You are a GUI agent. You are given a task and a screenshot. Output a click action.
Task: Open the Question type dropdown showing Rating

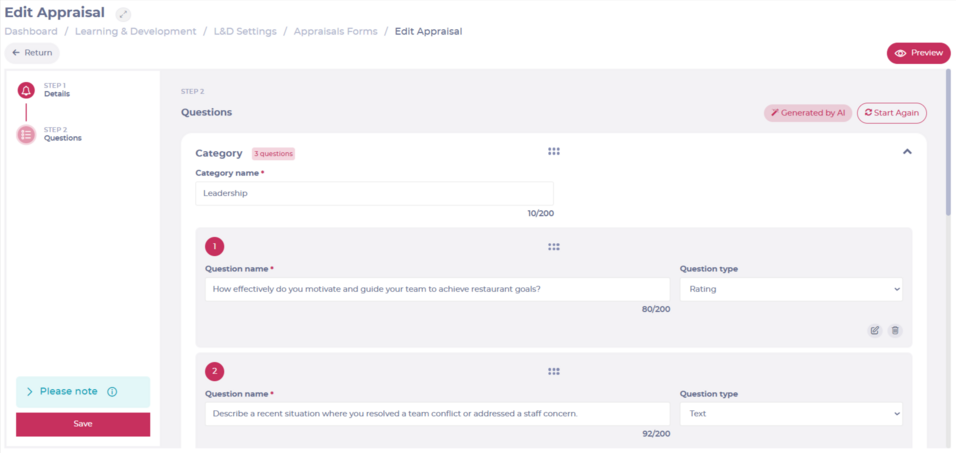(x=790, y=290)
